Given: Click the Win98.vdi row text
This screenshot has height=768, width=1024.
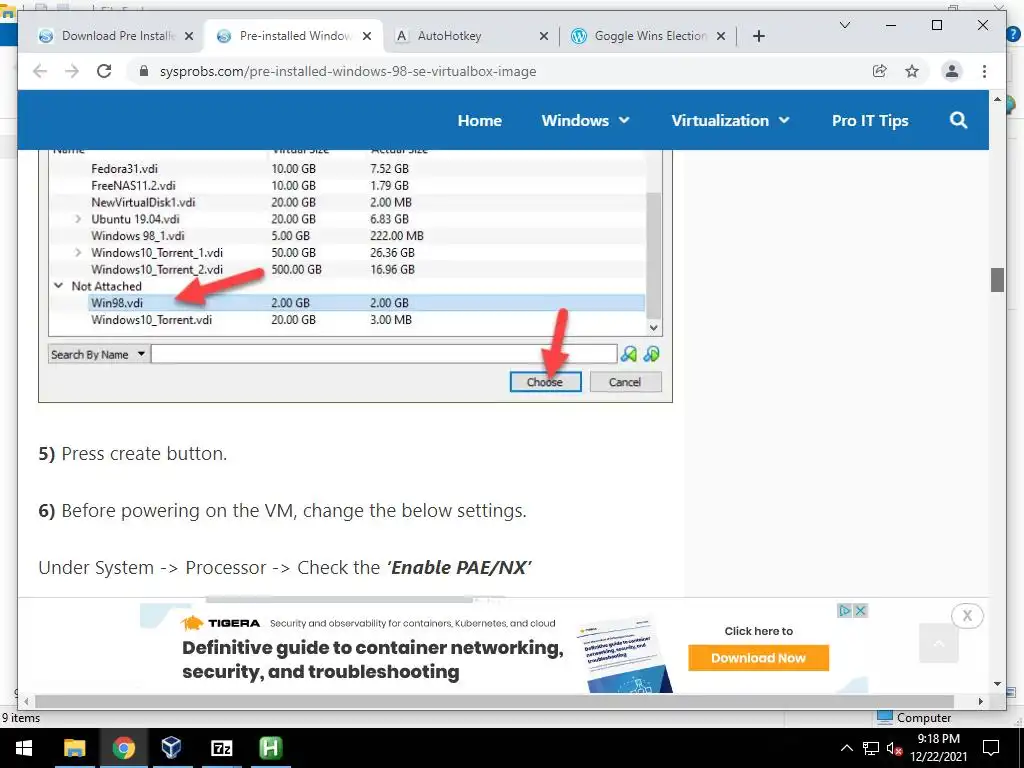Looking at the screenshot, I should (117, 303).
